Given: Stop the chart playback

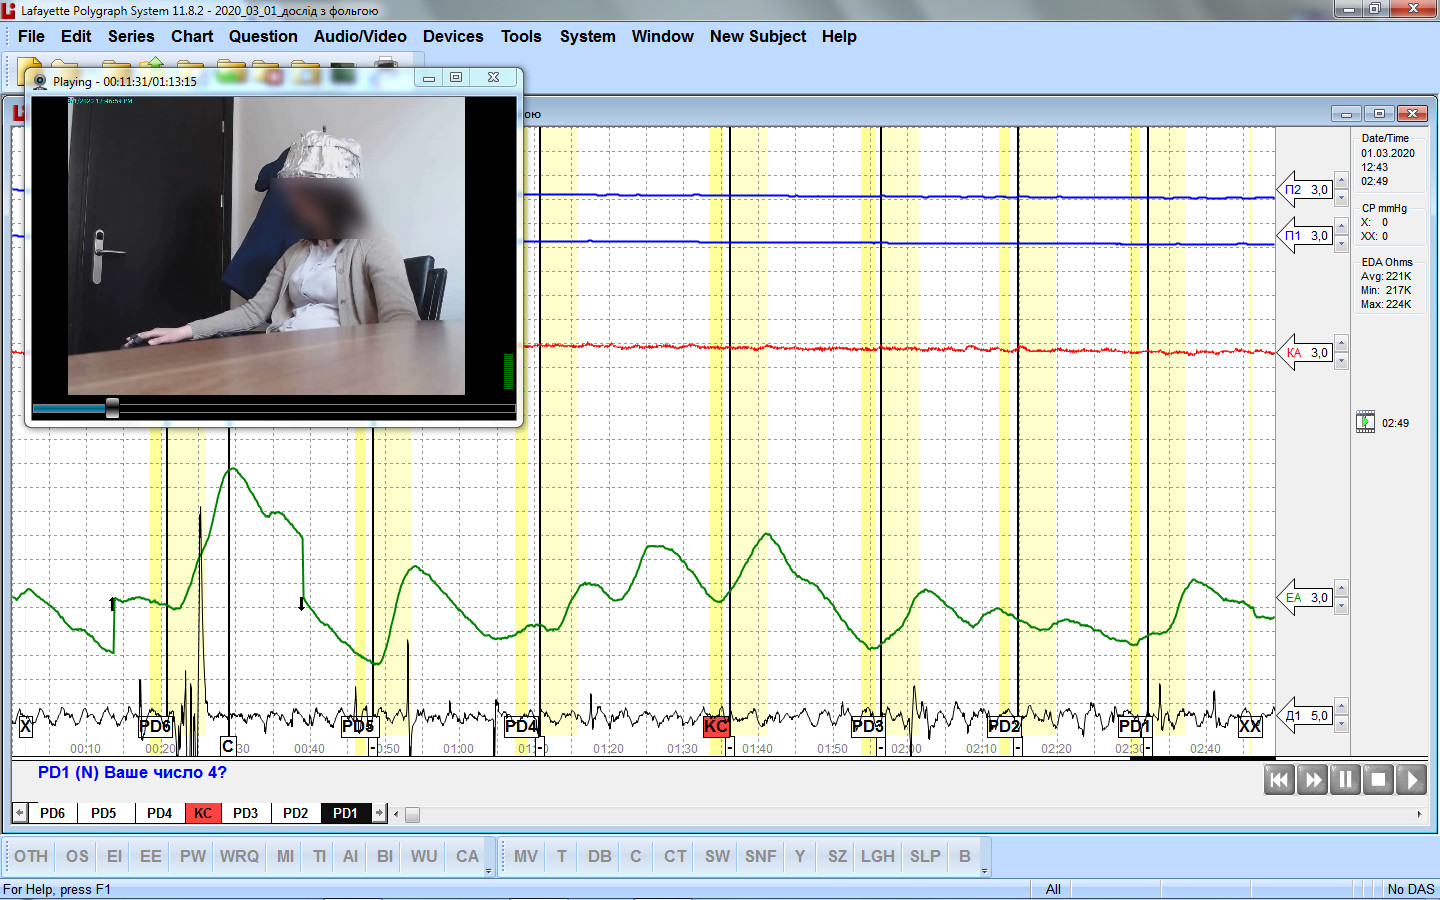Looking at the screenshot, I should tap(1378, 780).
